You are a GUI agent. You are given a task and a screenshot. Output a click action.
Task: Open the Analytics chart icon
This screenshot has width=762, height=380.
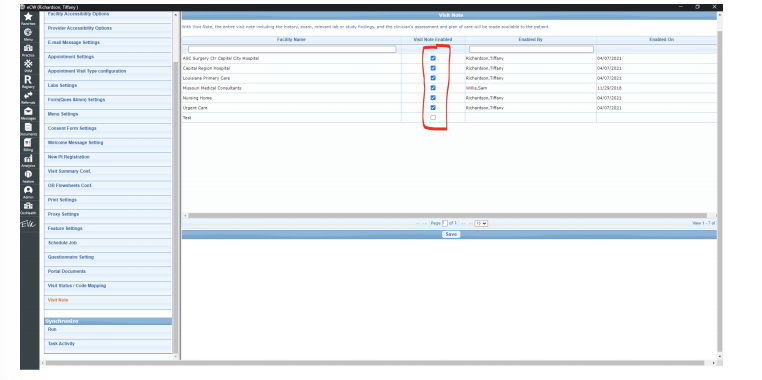28,160
